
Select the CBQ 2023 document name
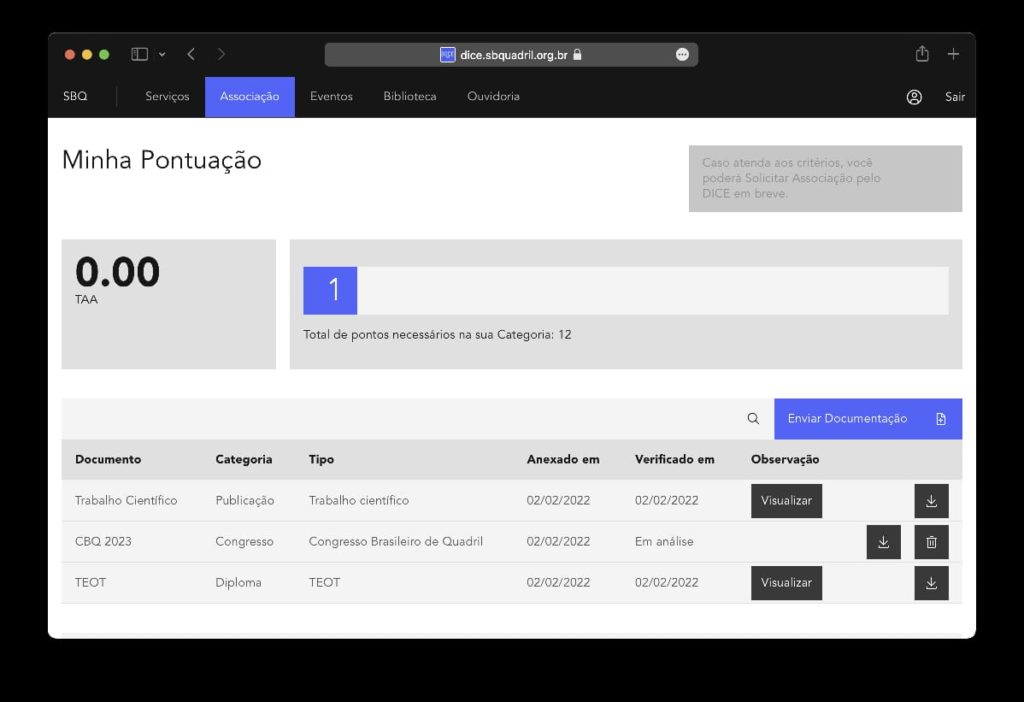tap(103, 541)
